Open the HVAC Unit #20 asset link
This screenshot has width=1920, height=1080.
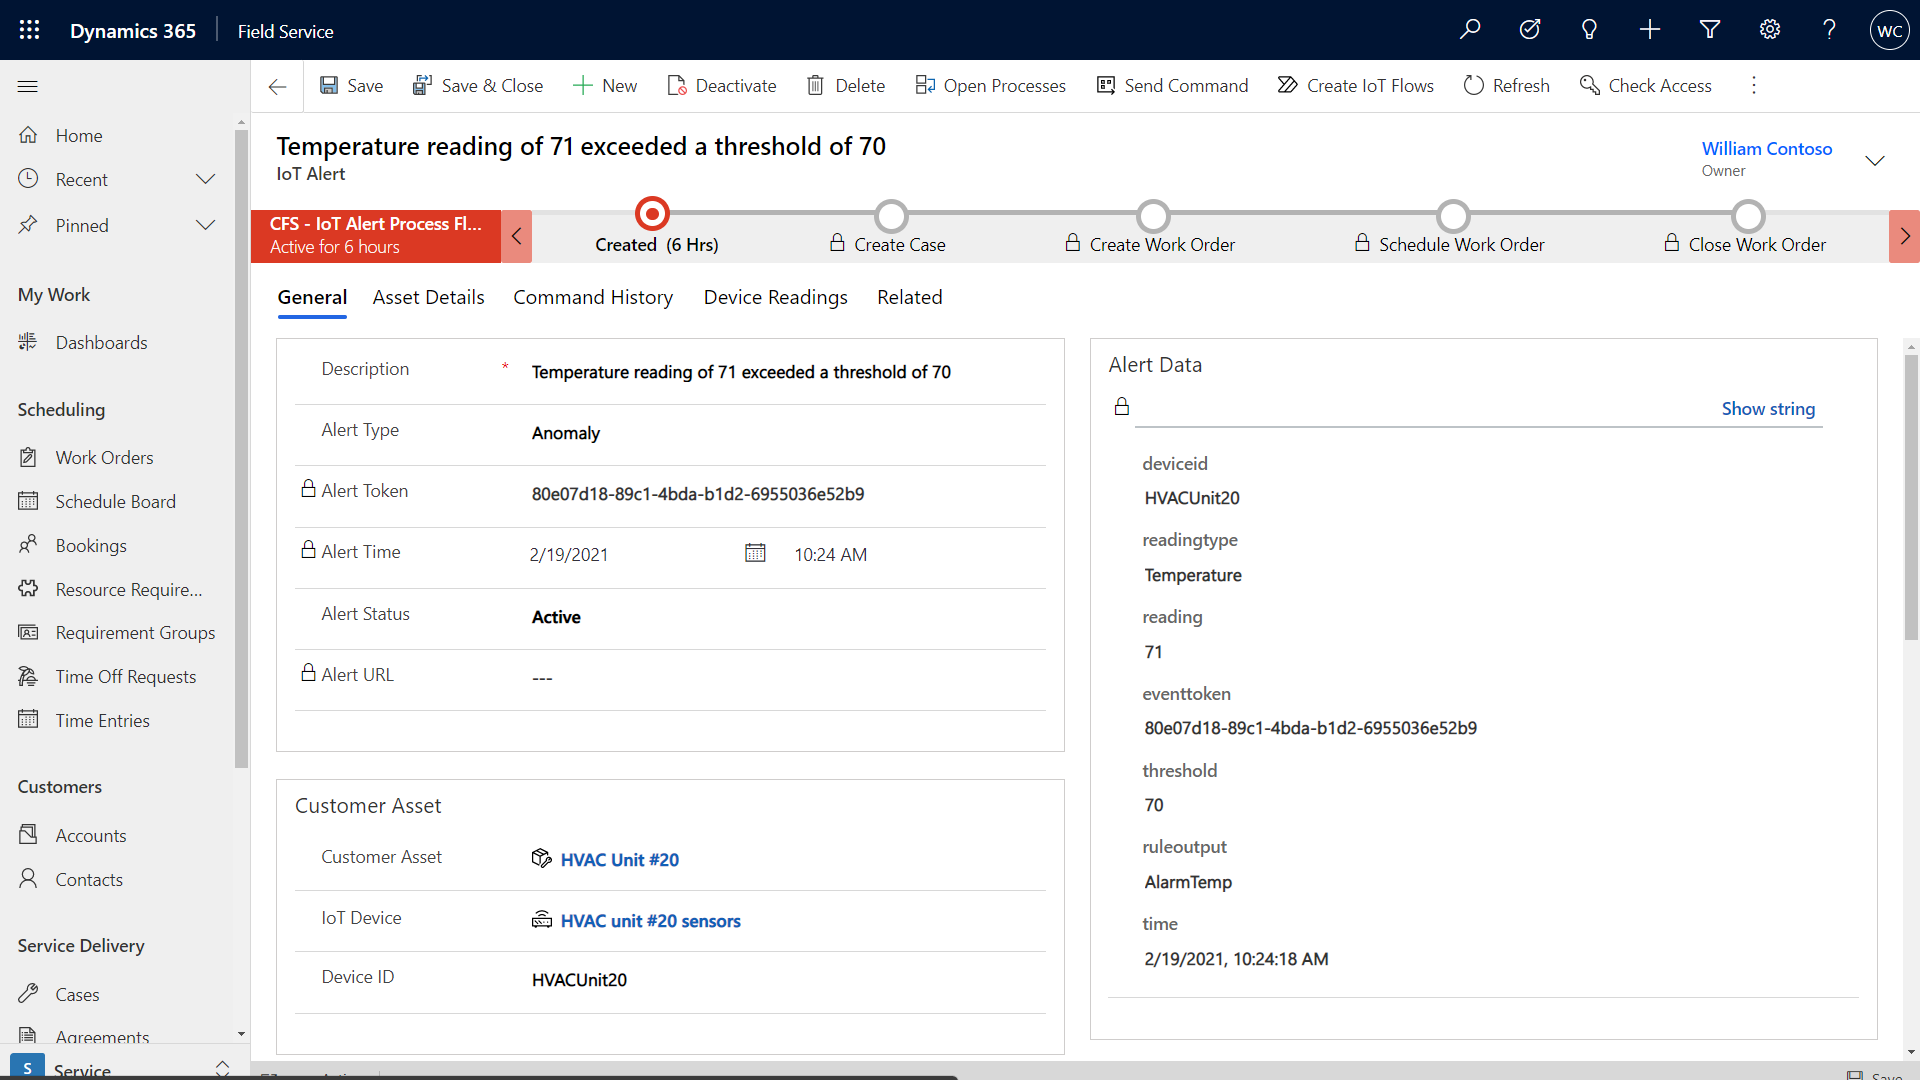tap(618, 858)
